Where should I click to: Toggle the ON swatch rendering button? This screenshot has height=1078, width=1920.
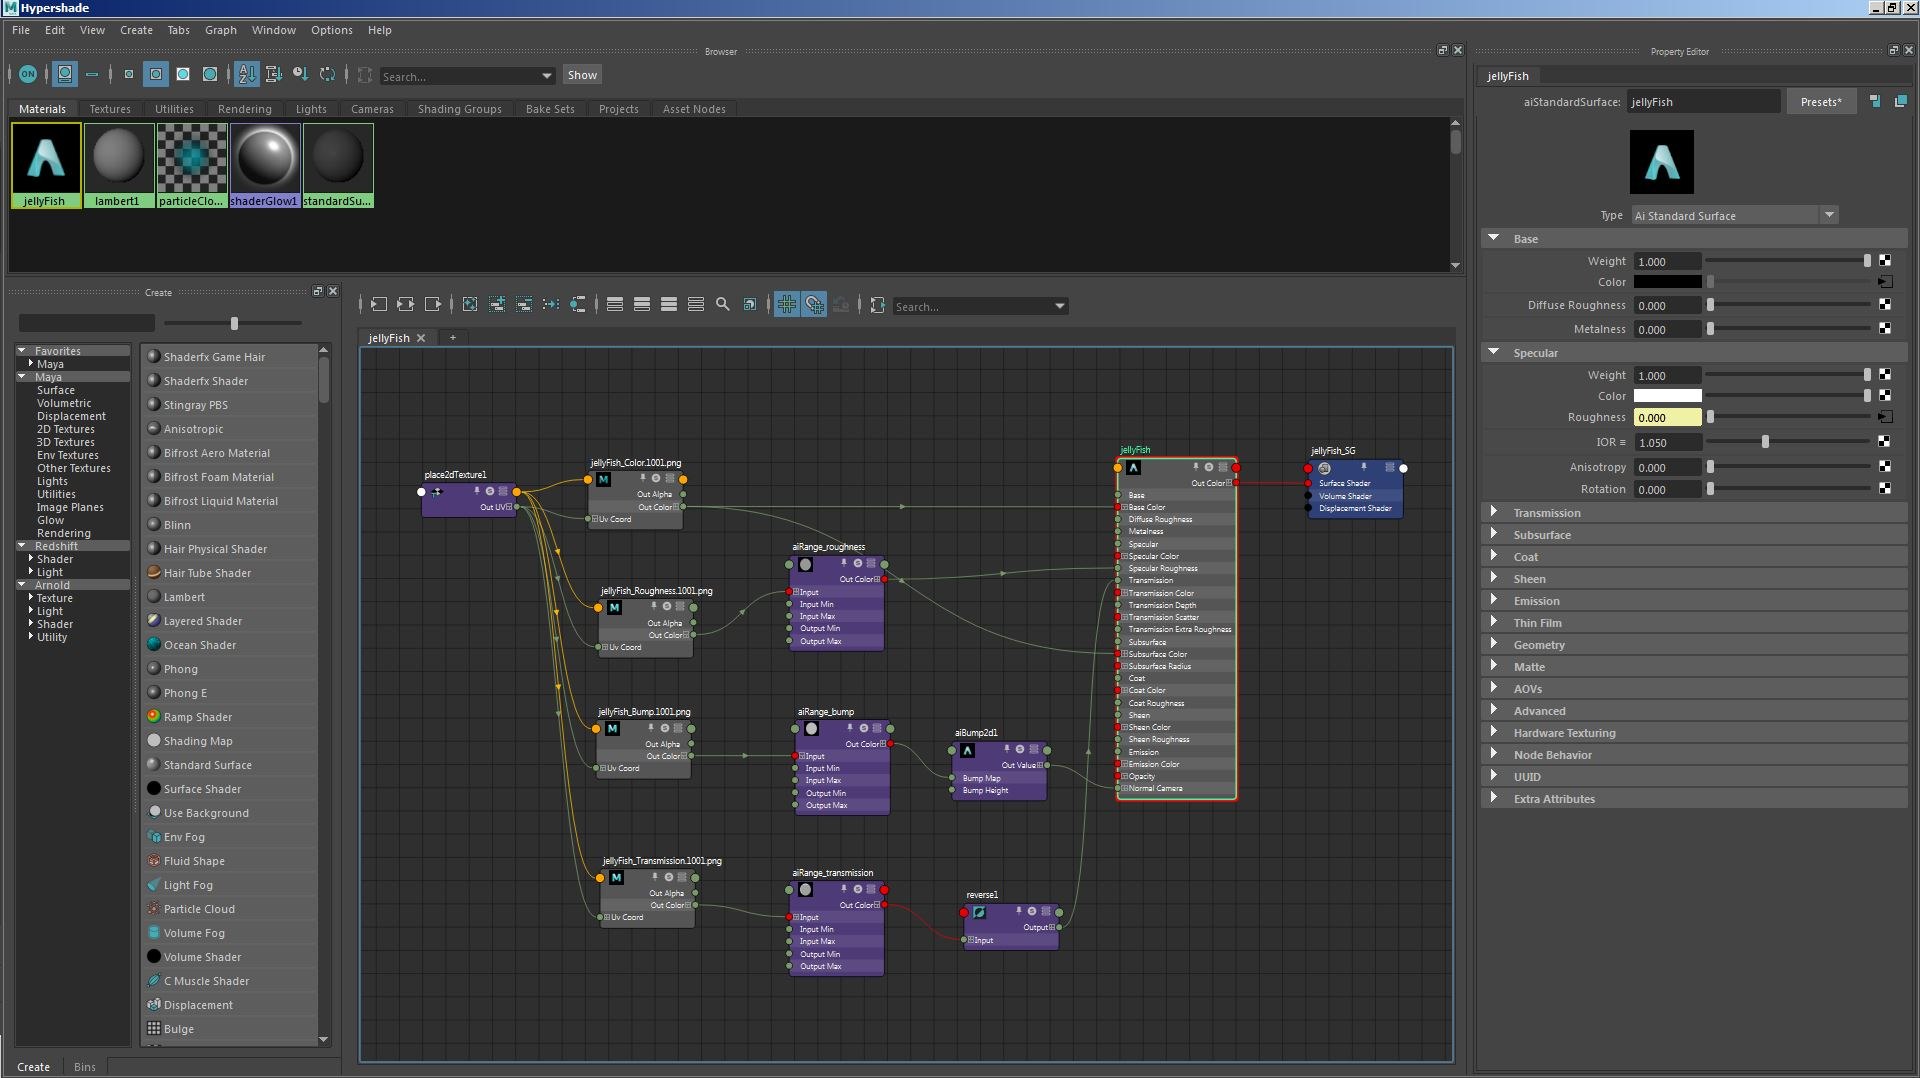[28, 75]
